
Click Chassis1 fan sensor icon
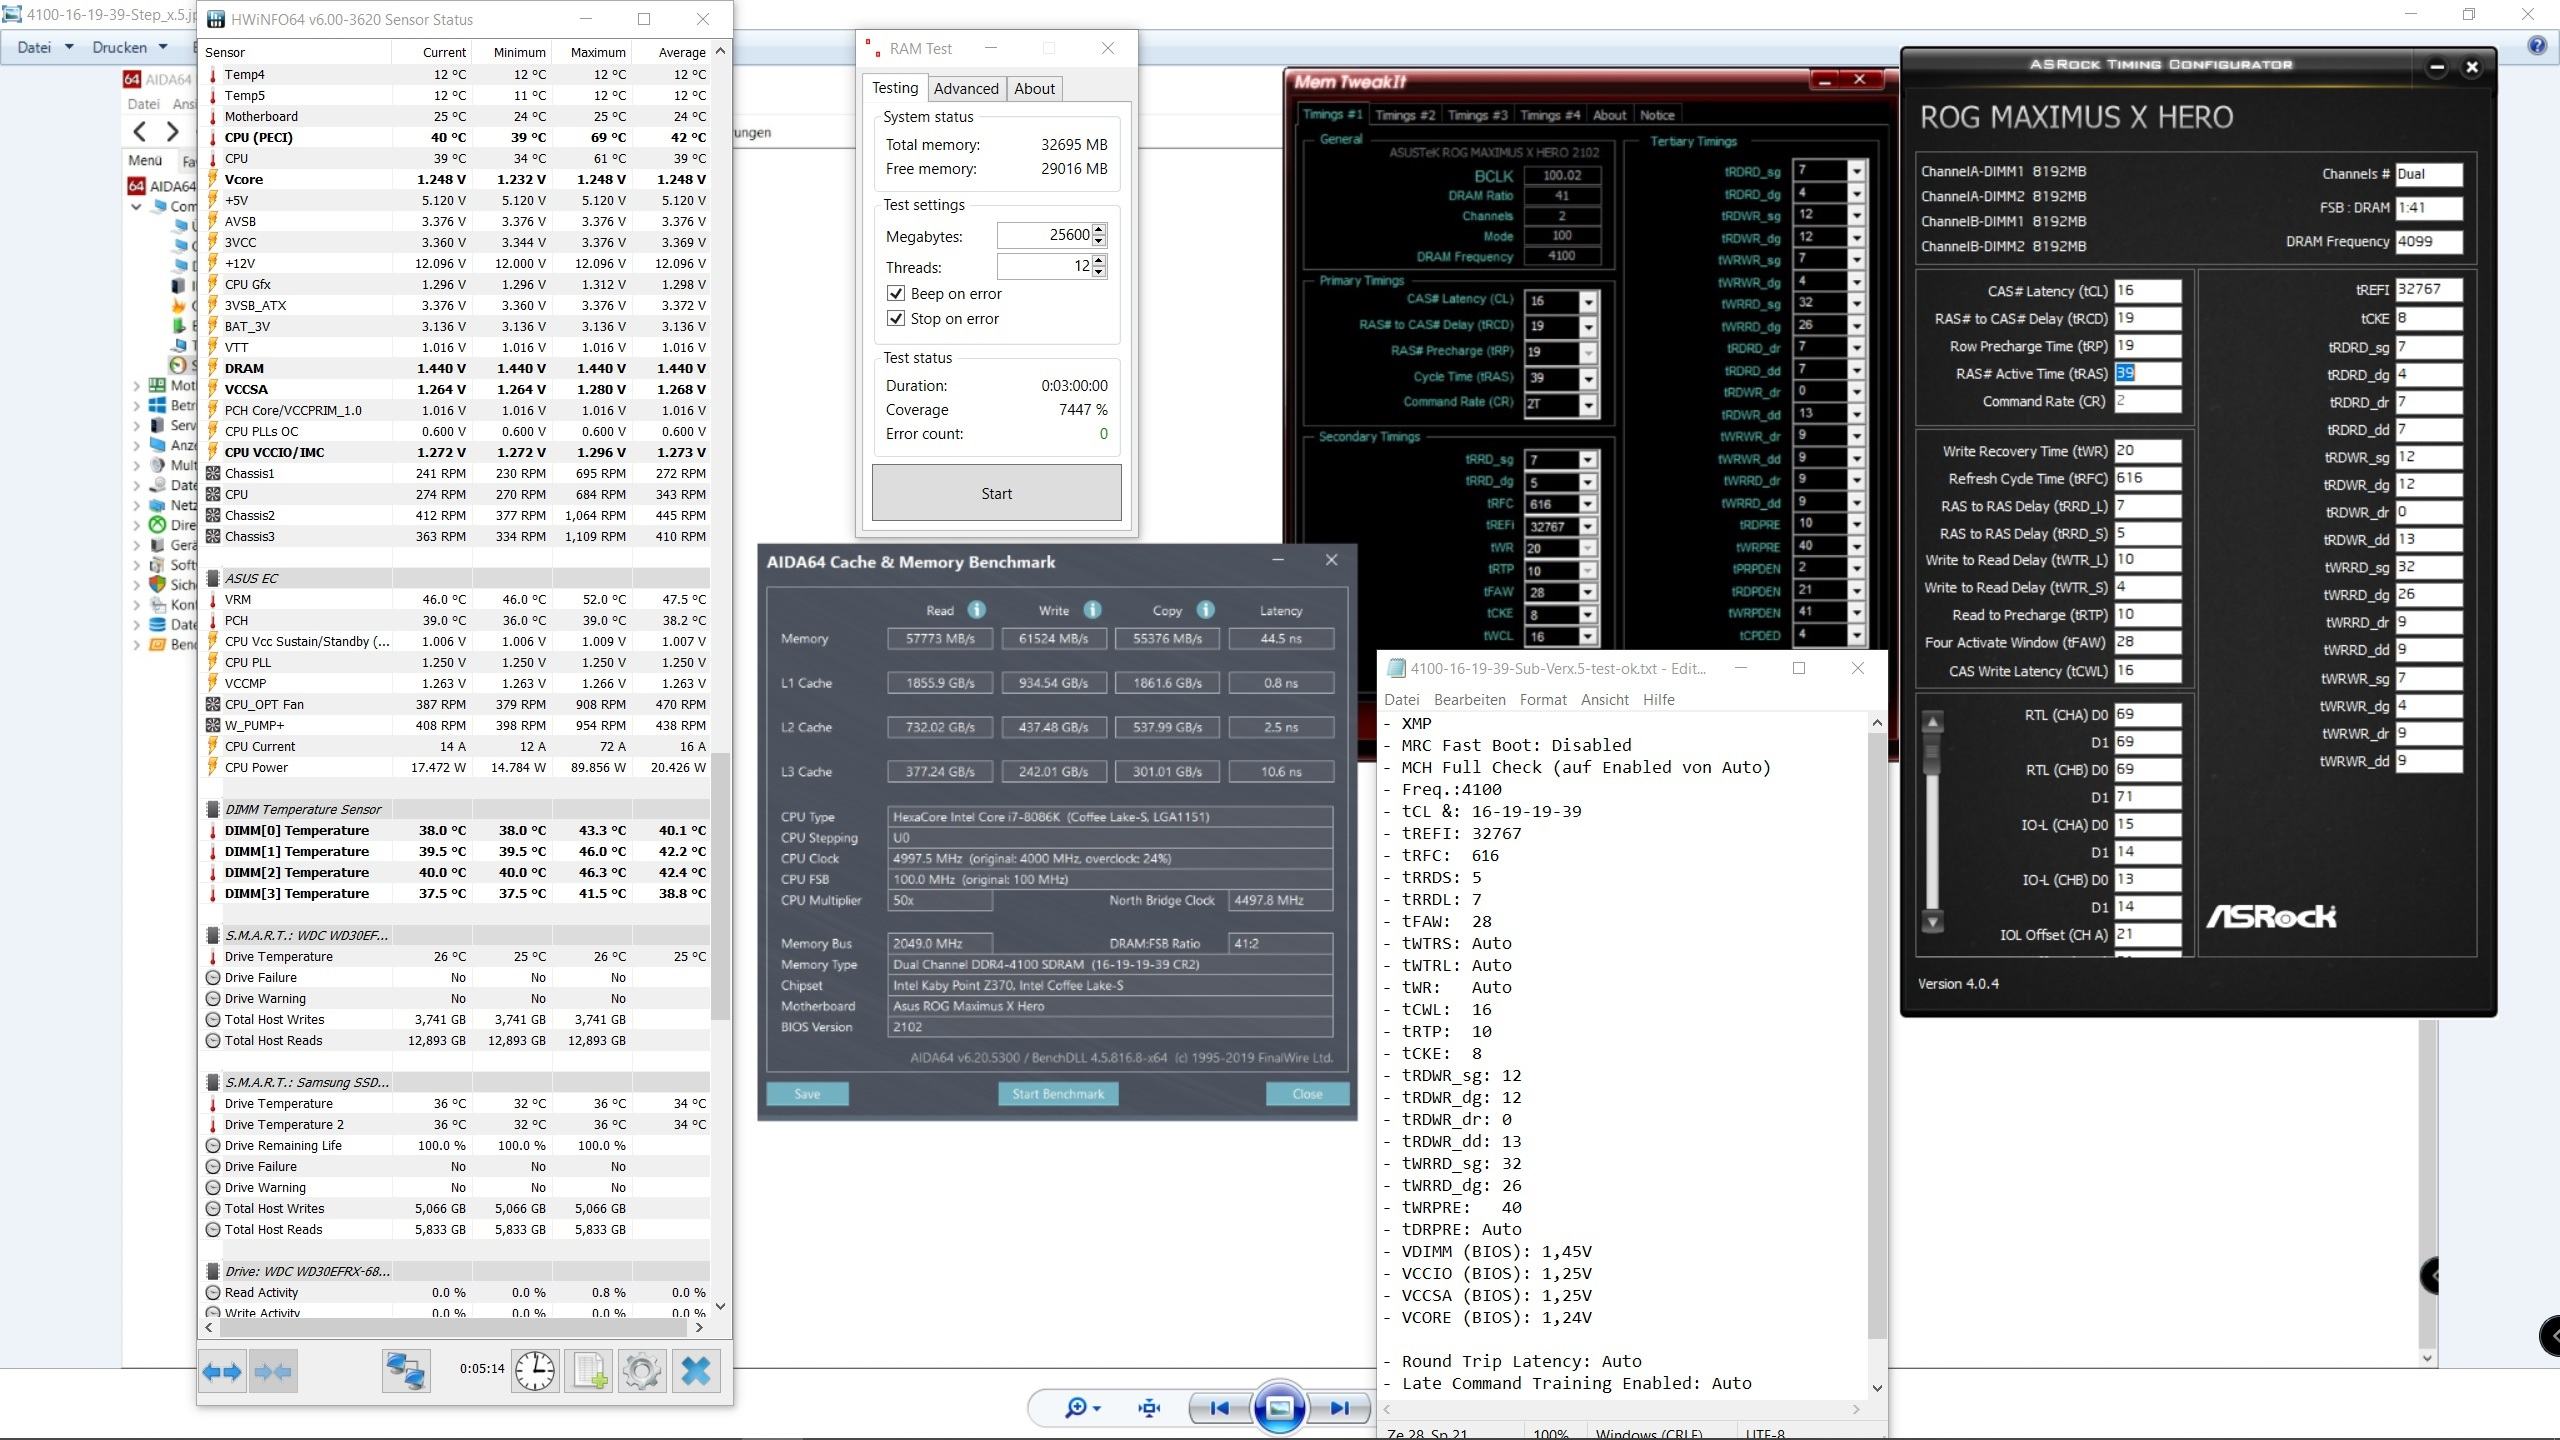(212, 473)
